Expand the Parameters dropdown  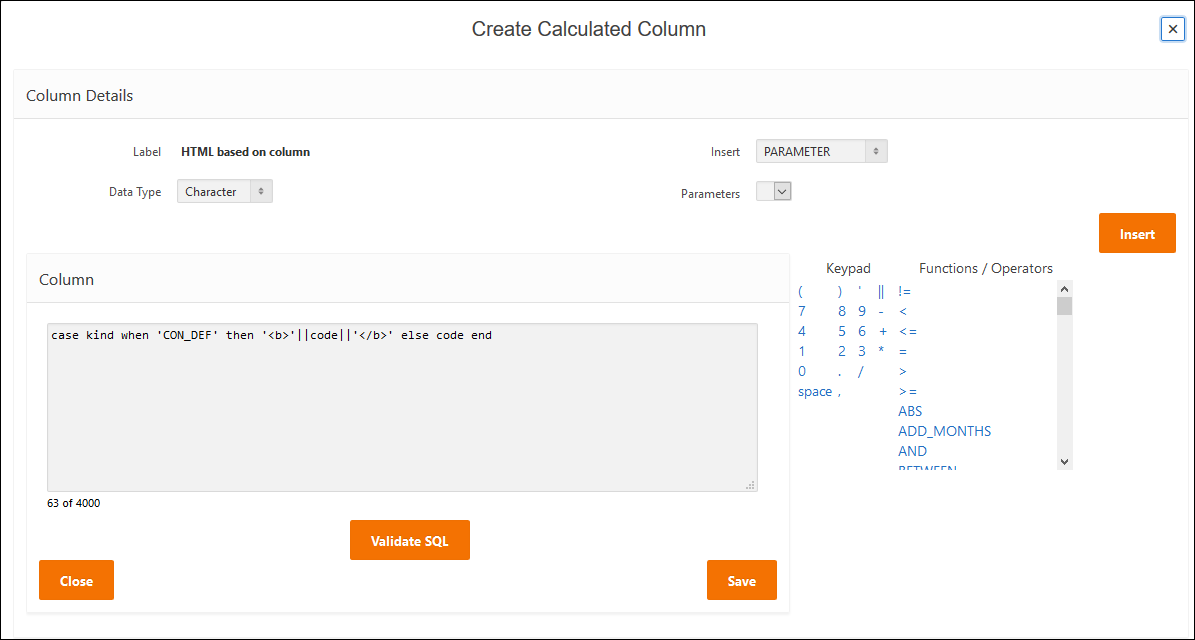click(x=782, y=191)
